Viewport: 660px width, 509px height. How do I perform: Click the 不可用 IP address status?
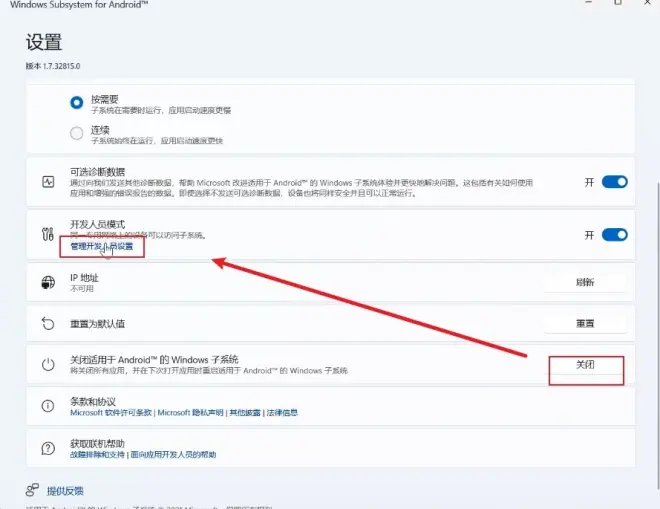click(82, 289)
